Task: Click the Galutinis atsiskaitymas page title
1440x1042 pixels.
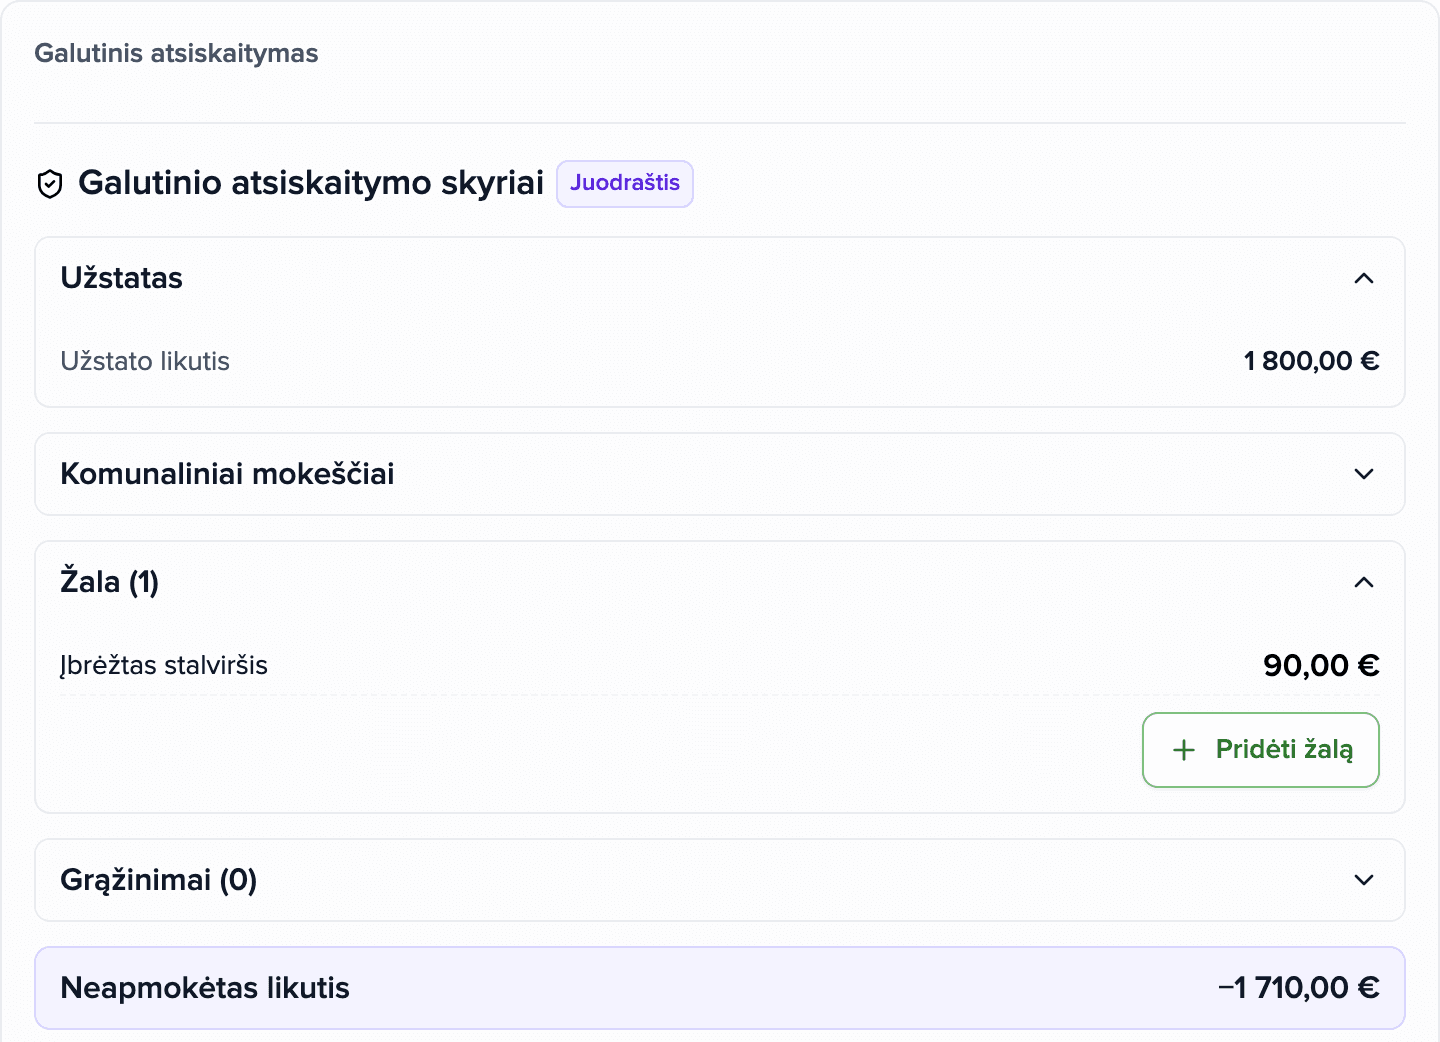Action: (x=176, y=53)
